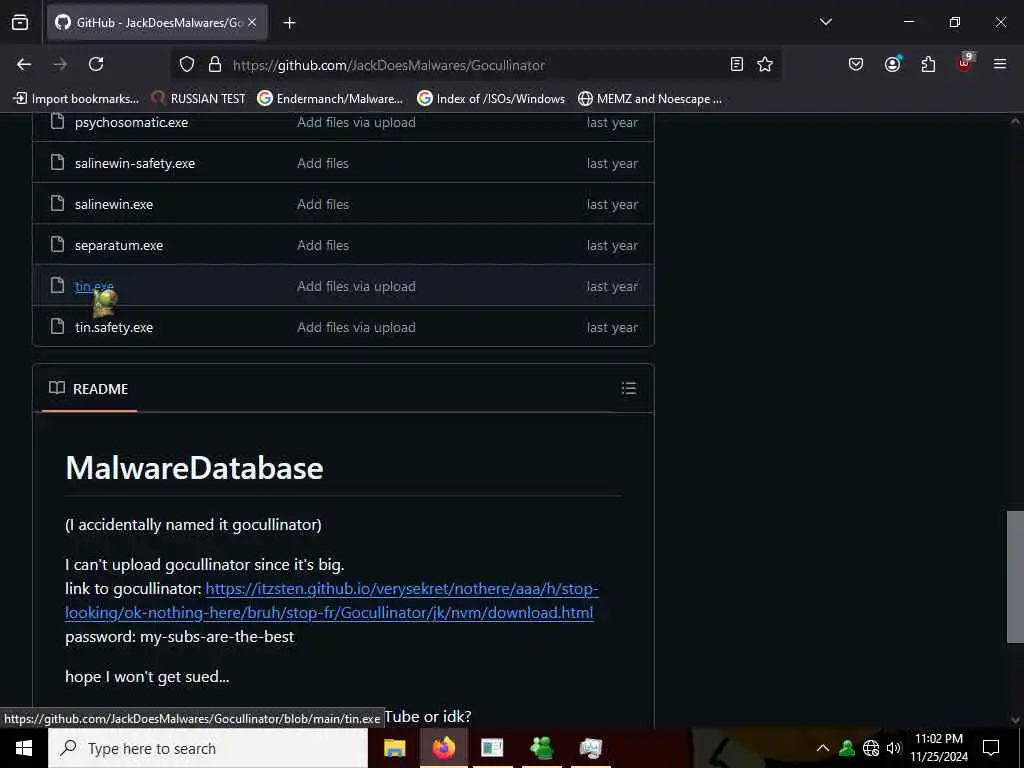Open Firefox application menu
Viewport: 1024px width, 768px height.
click(999, 64)
